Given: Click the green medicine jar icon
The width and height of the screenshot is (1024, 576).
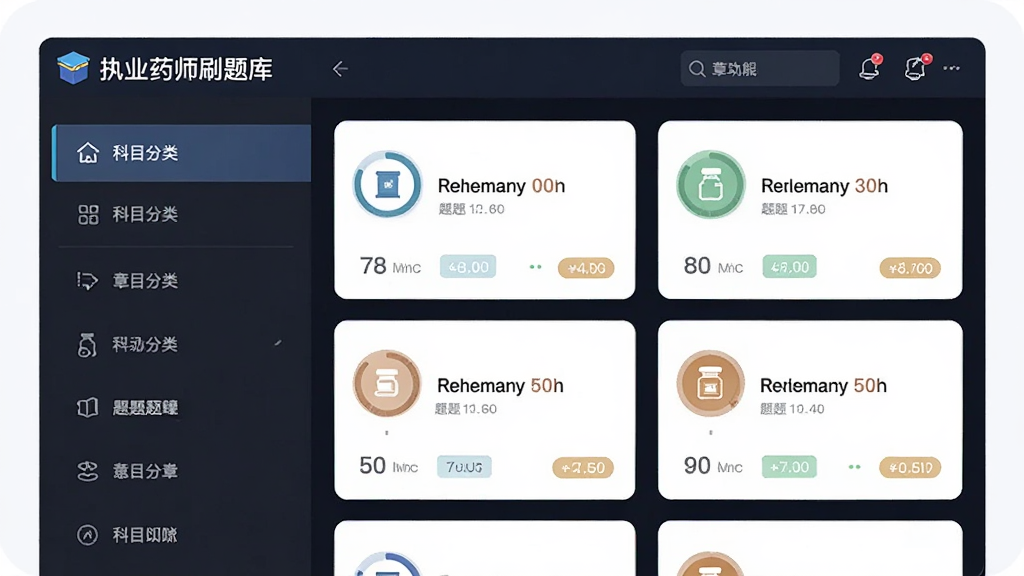Looking at the screenshot, I should click(x=711, y=184).
